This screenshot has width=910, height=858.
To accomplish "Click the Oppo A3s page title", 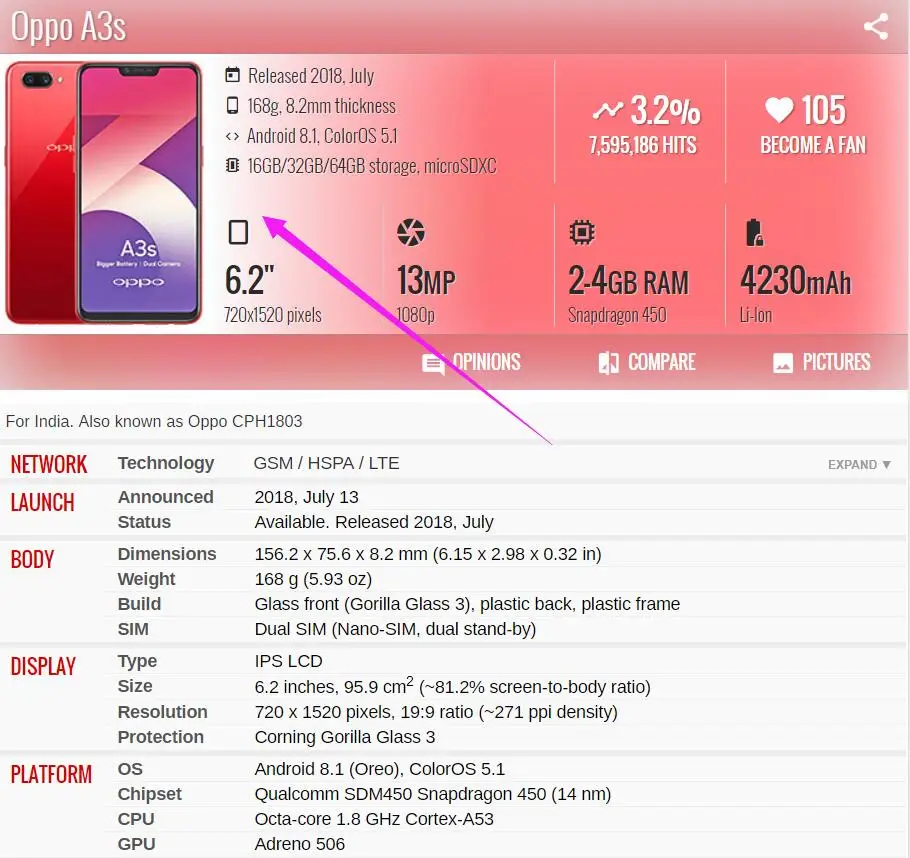I will (68, 27).
